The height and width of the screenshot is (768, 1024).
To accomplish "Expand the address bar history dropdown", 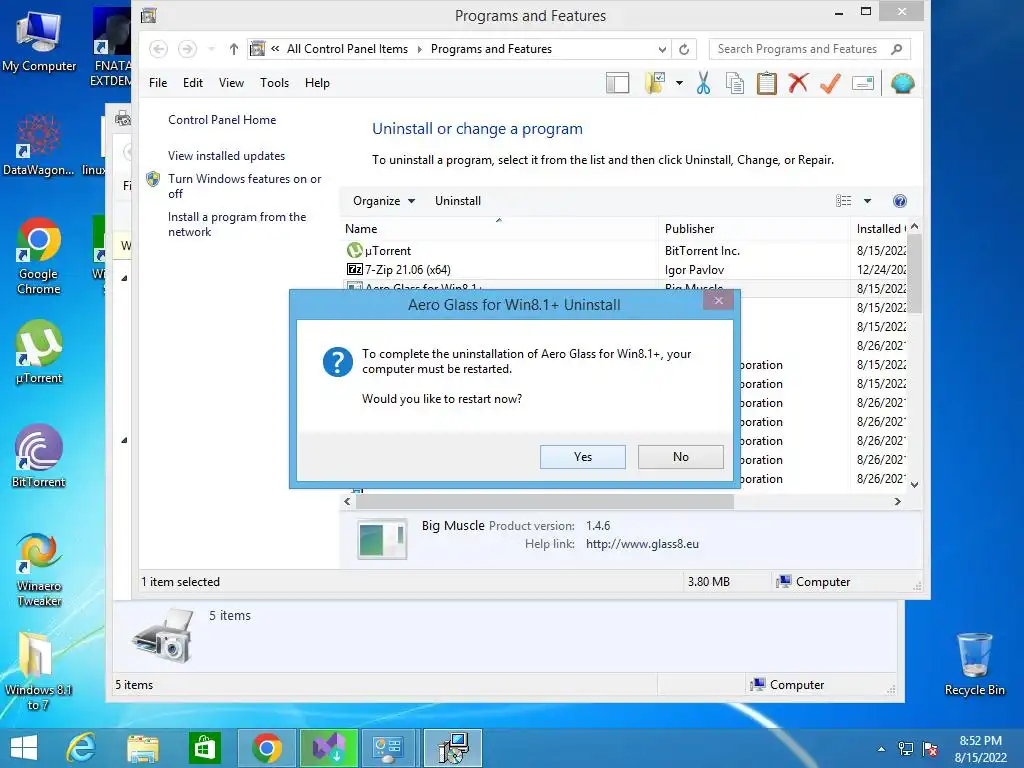I will click(x=662, y=50).
